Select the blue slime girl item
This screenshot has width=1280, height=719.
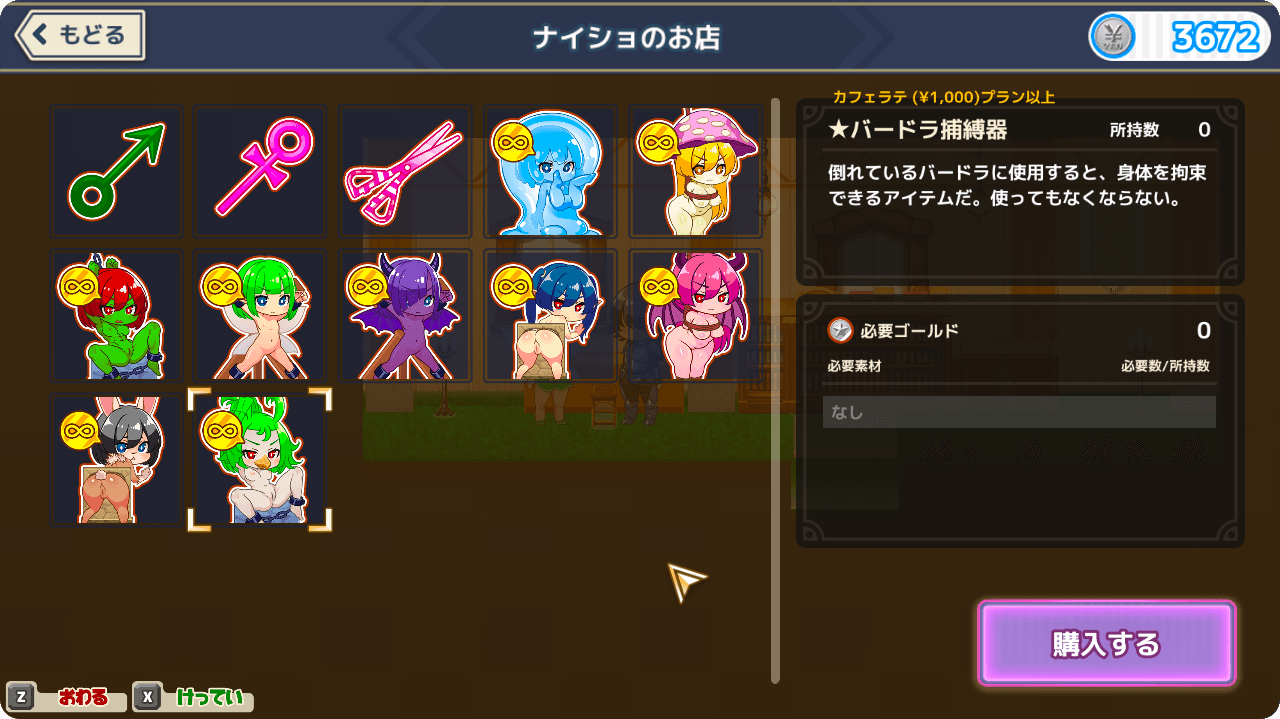550,172
